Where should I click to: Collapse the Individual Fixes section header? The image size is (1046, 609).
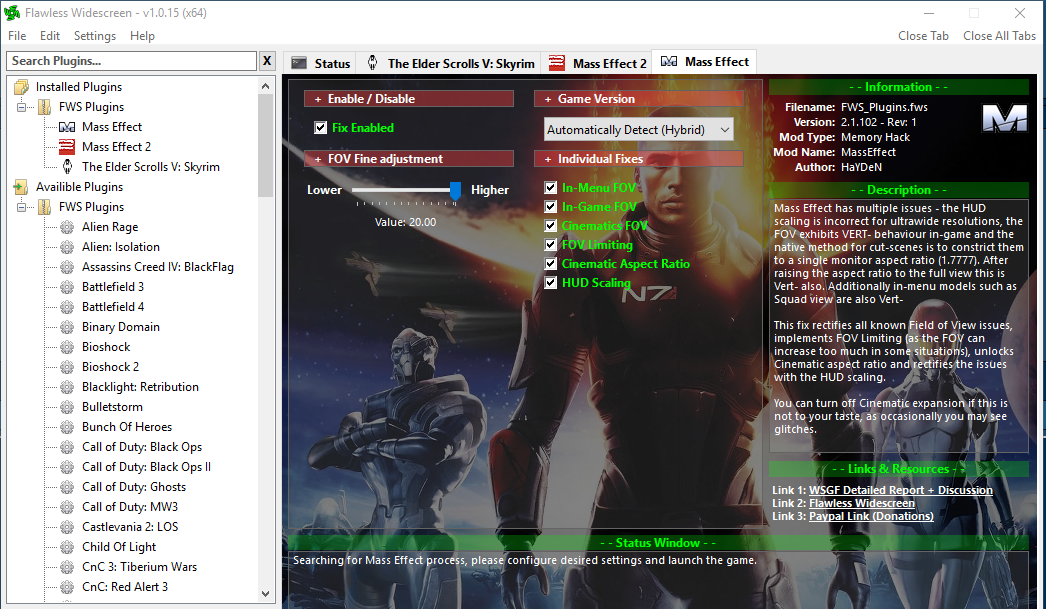pos(638,159)
